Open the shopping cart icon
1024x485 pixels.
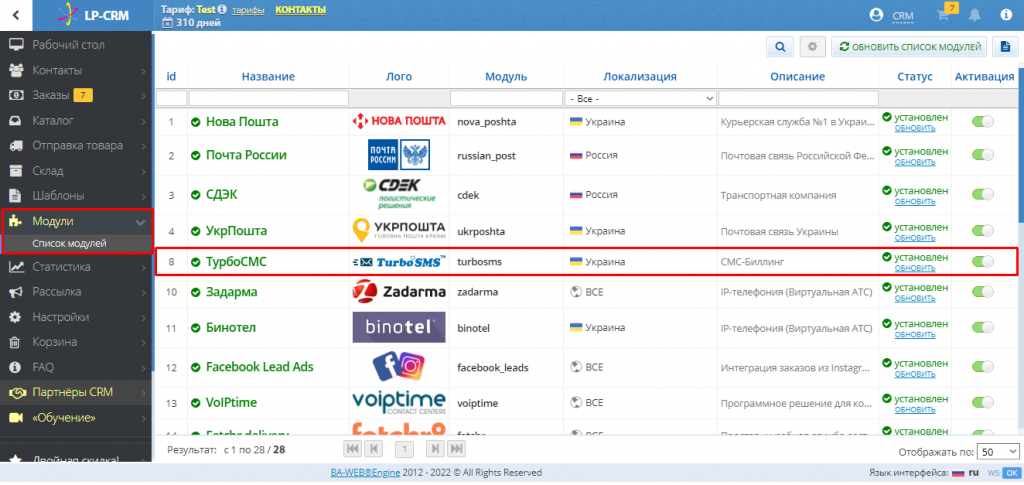coord(942,16)
